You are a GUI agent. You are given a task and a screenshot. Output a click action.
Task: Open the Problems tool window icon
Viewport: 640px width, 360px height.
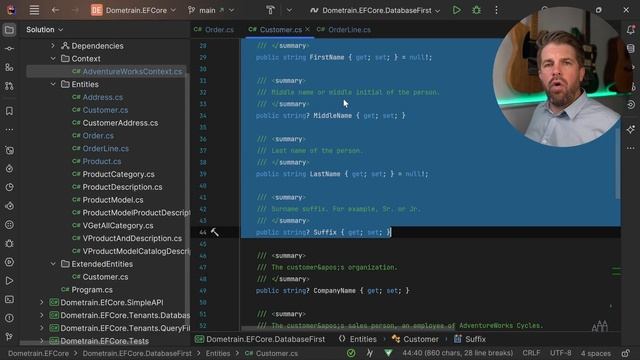tap(9, 318)
